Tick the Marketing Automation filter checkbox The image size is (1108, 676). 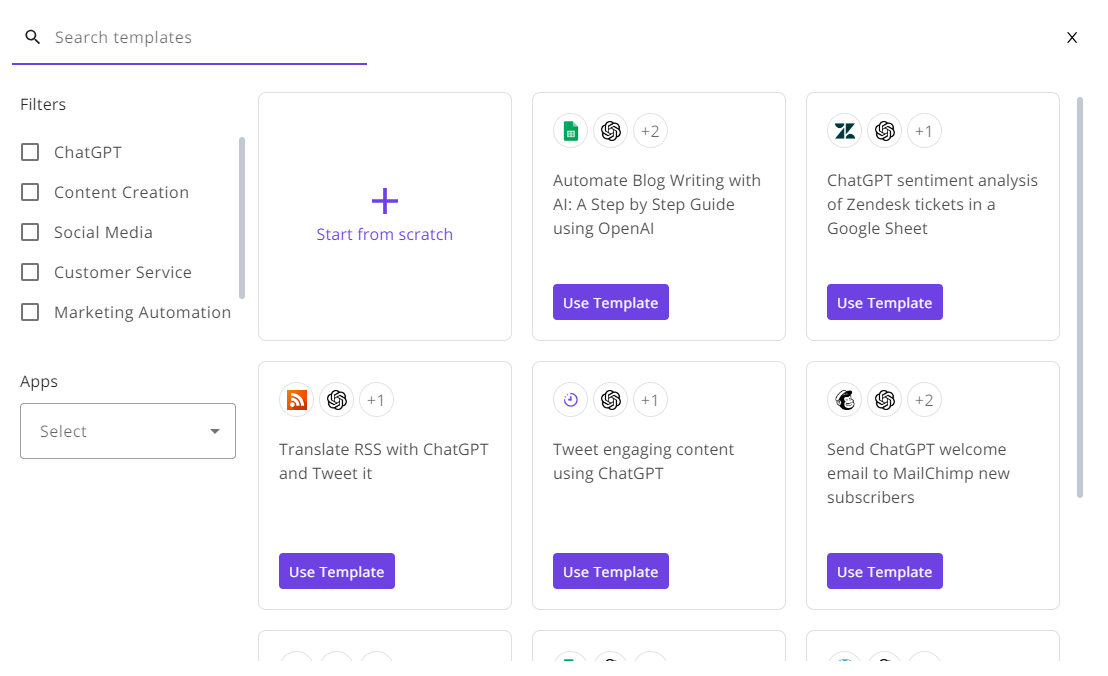click(x=31, y=312)
